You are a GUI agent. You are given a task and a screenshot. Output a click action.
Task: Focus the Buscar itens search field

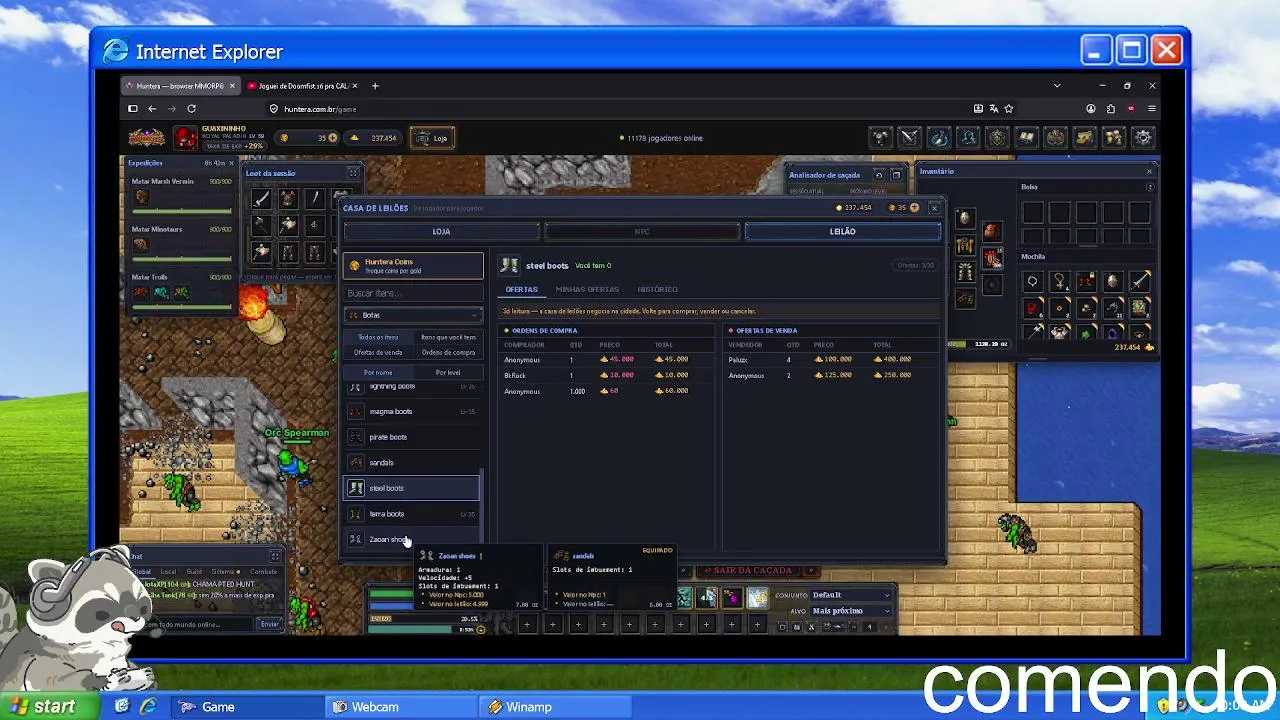(413, 293)
